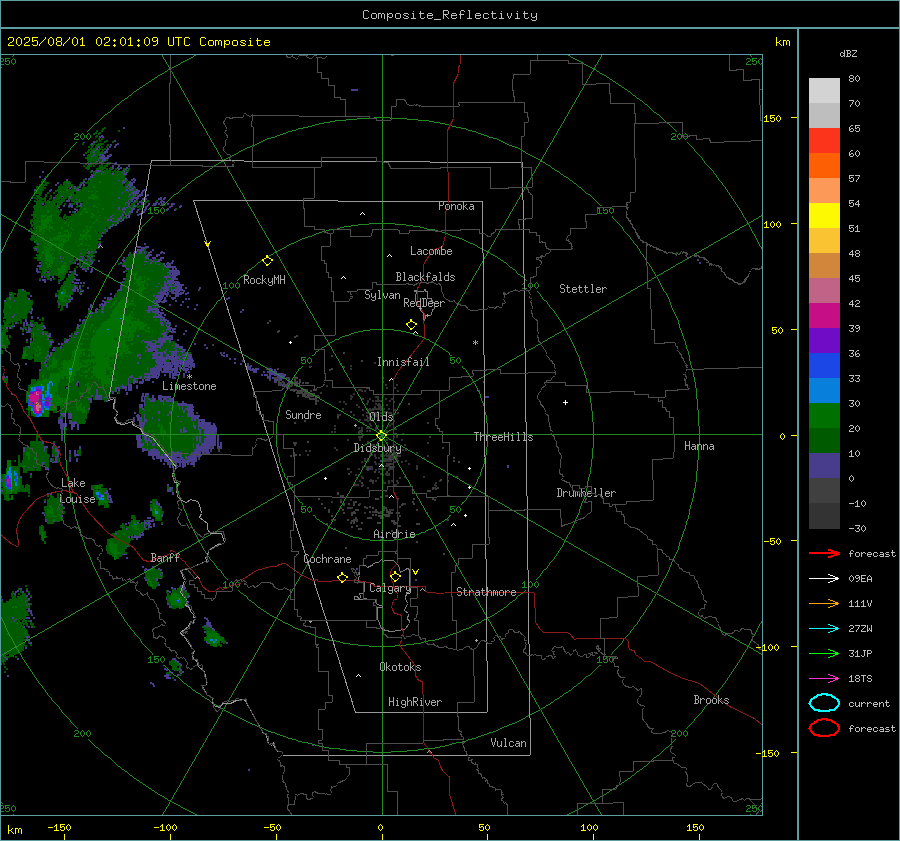Screen dimensions: 900x841
Task: Click the cyan 'current' ellipse icon
Action: point(824,703)
